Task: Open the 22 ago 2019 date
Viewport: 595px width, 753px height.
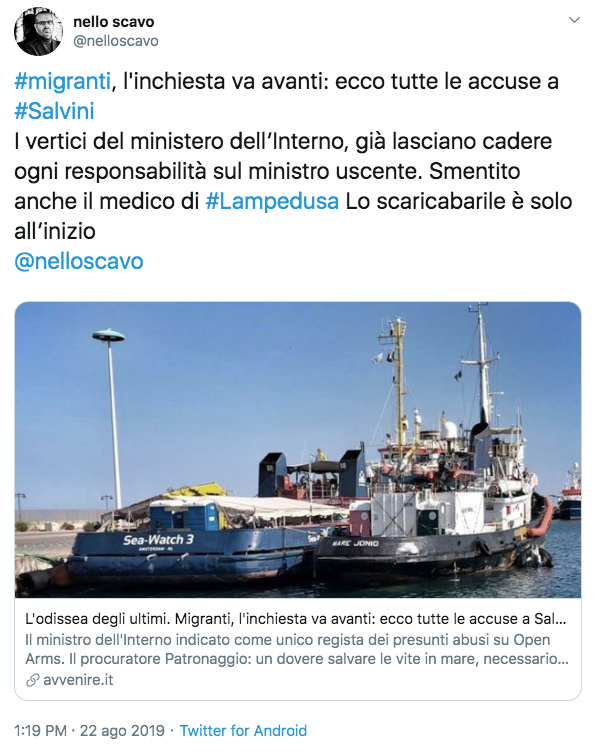Action: (122, 731)
